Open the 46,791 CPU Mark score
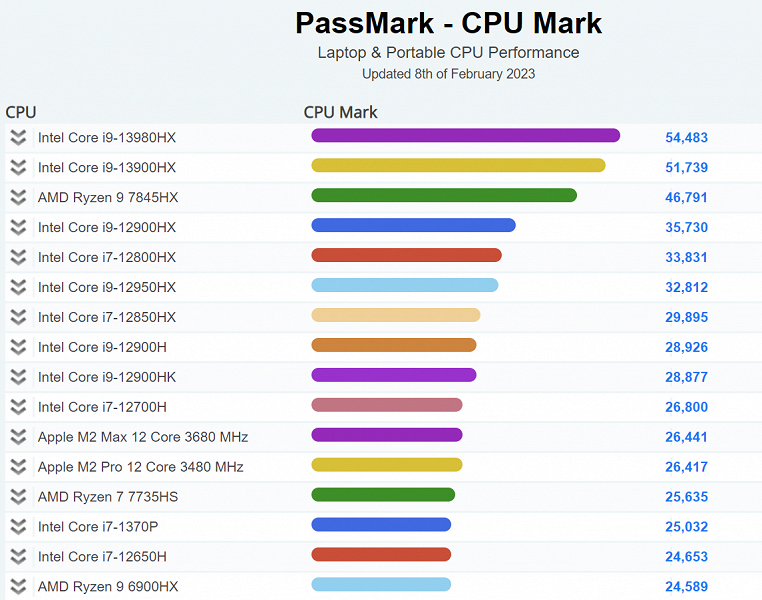Image resolution: width=762 pixels, height=600 pixels. [x=686, y=198]
